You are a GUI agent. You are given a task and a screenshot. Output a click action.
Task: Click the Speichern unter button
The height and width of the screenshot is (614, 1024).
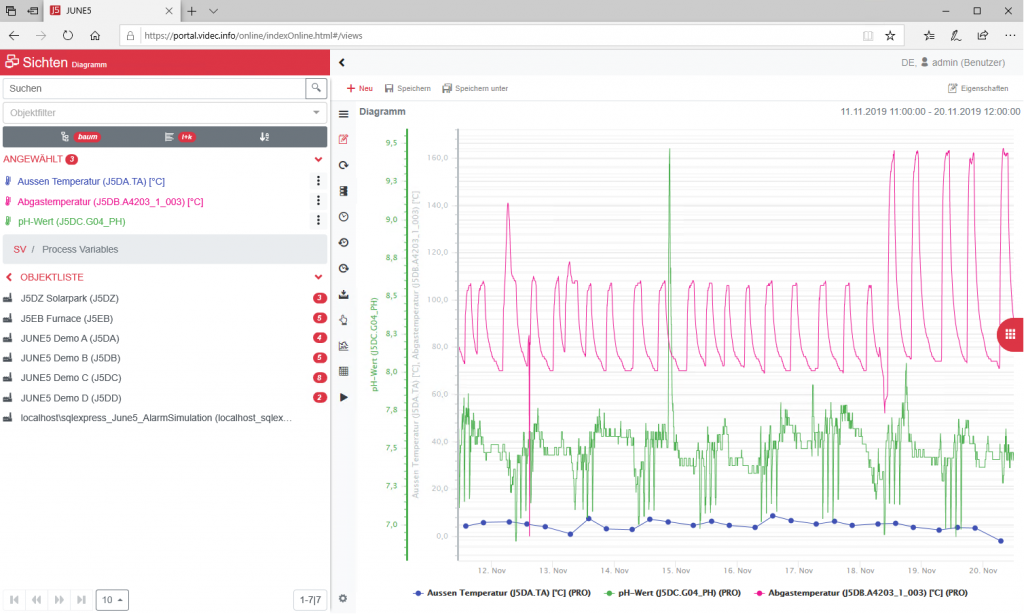475,88
